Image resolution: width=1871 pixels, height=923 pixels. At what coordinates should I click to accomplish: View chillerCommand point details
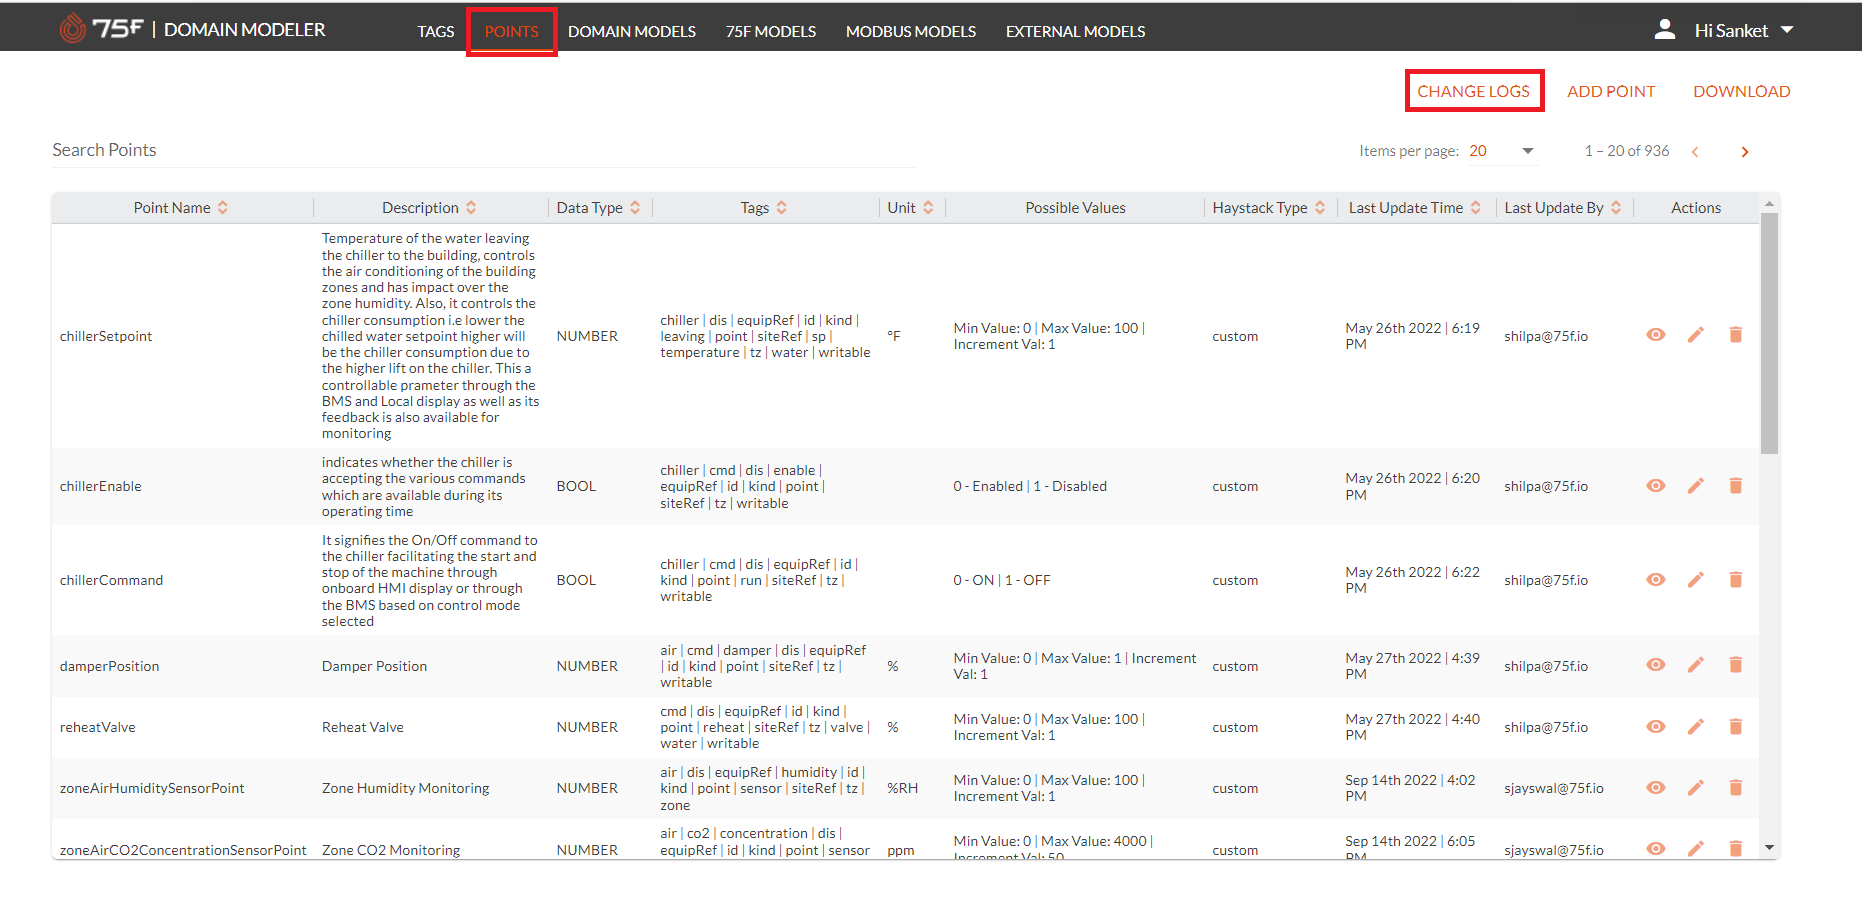pyautogui.click(x=1656, y=580)
